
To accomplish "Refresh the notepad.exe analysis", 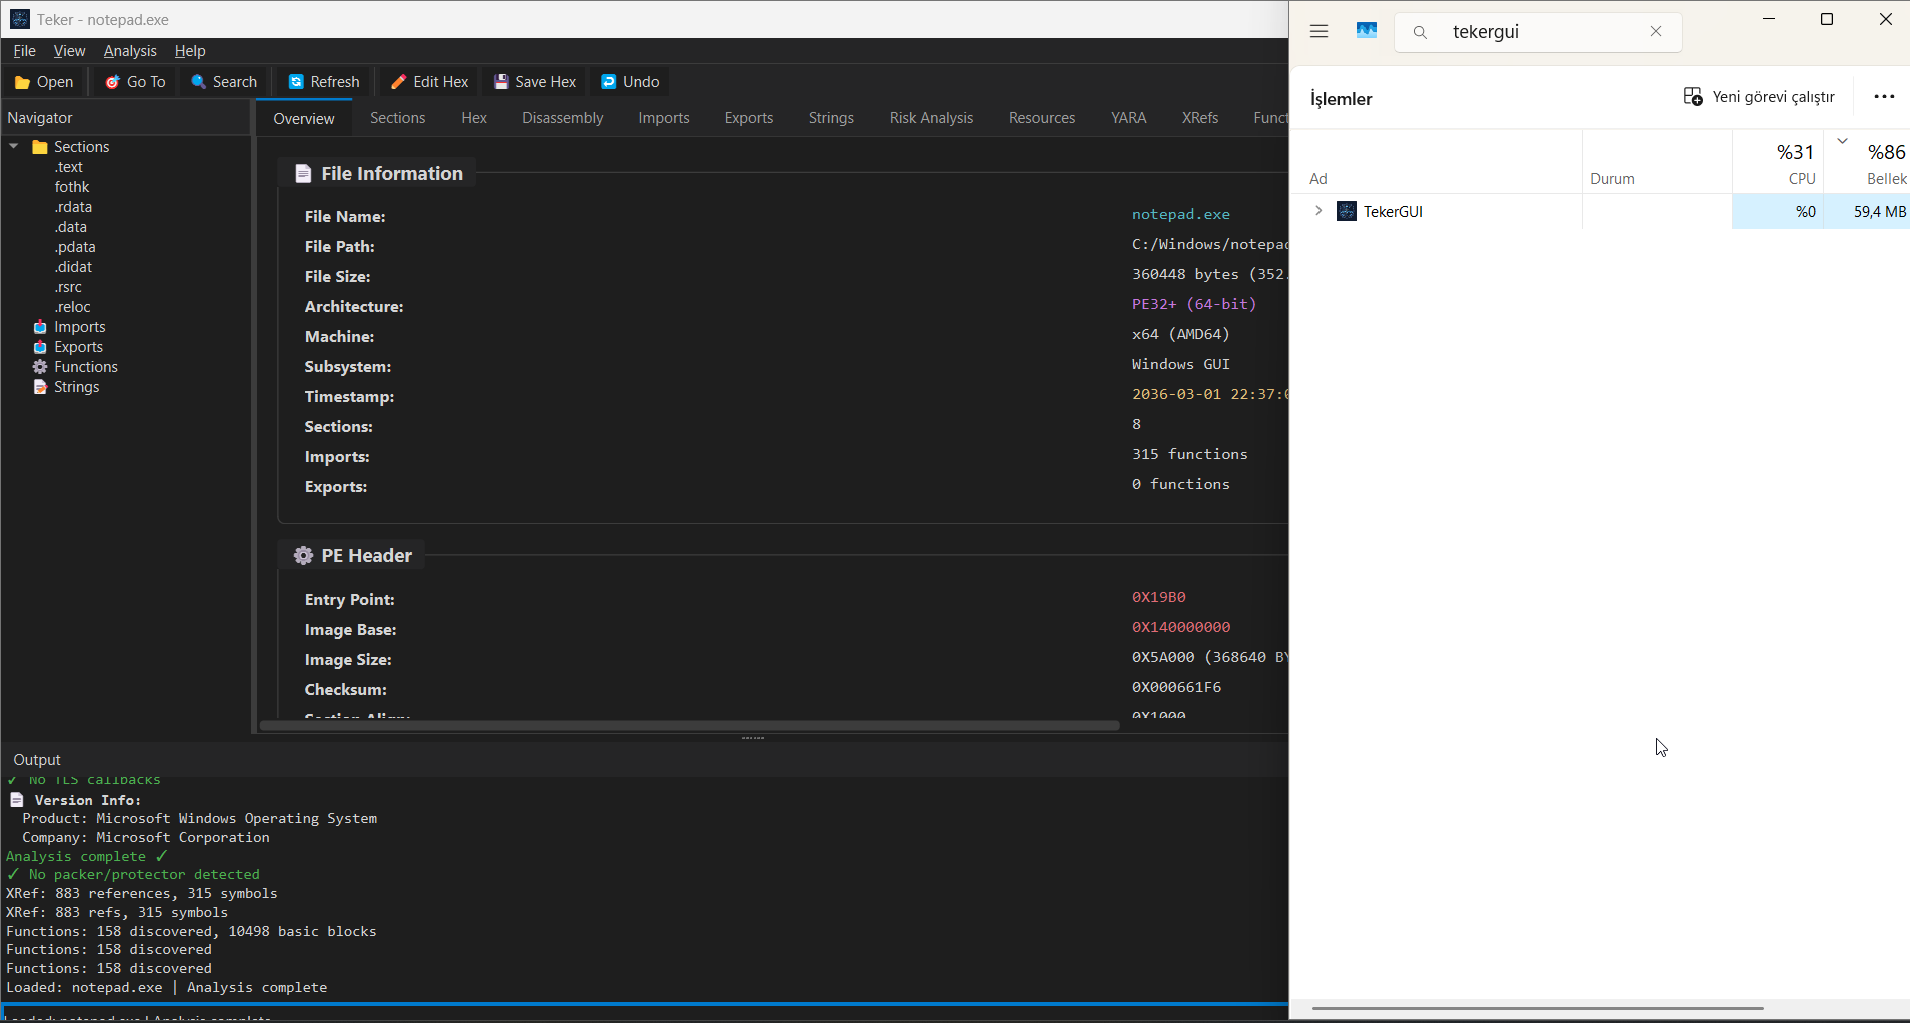I will click(x=323, y=81).
